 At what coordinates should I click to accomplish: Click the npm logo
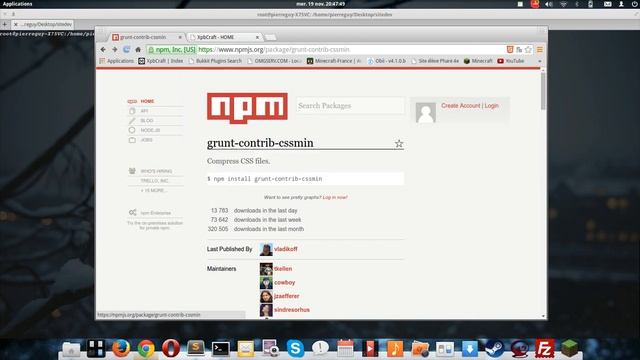pyautogui.click(x=247, y=108)
